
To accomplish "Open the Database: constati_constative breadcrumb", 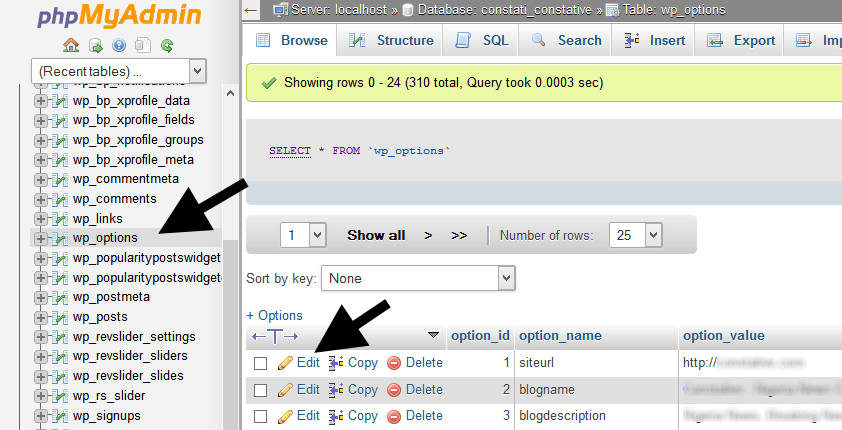I will click(x=505, y=10).
